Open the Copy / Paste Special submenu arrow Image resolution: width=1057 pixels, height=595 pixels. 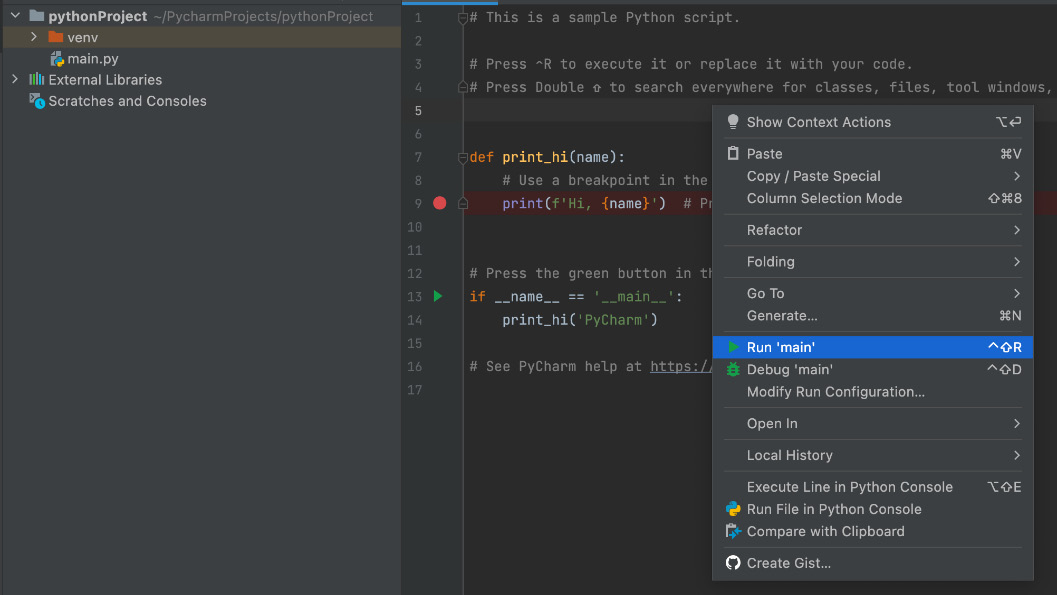tap(1017, 176)
